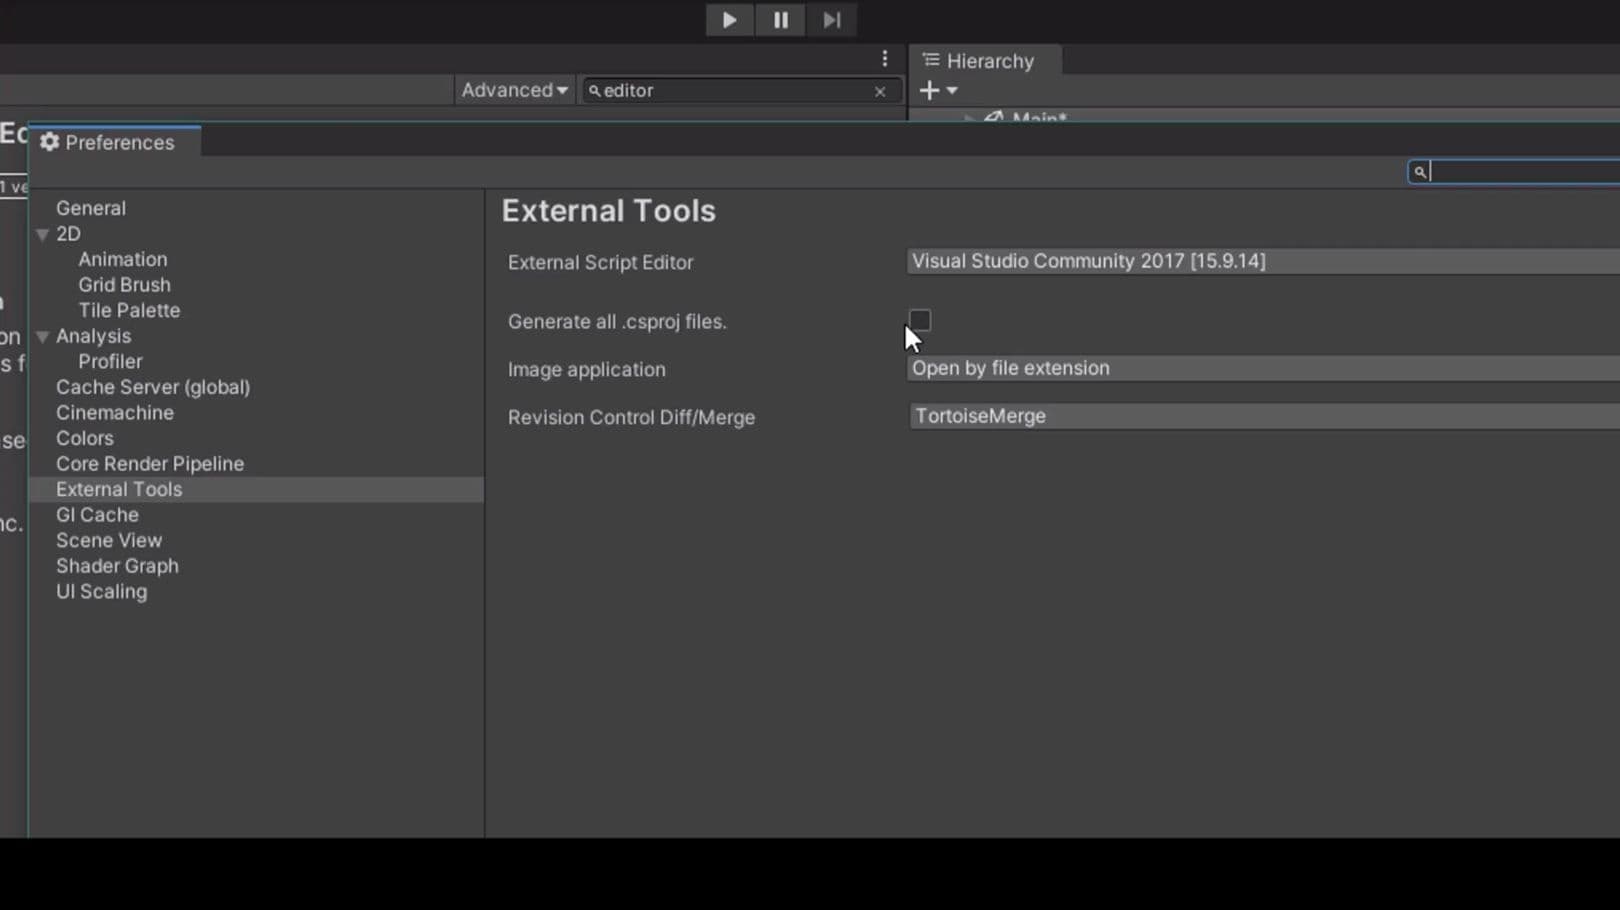Open the create menu with the plus icon
The width and height of the screenshot is (1620, 910).
931,90
